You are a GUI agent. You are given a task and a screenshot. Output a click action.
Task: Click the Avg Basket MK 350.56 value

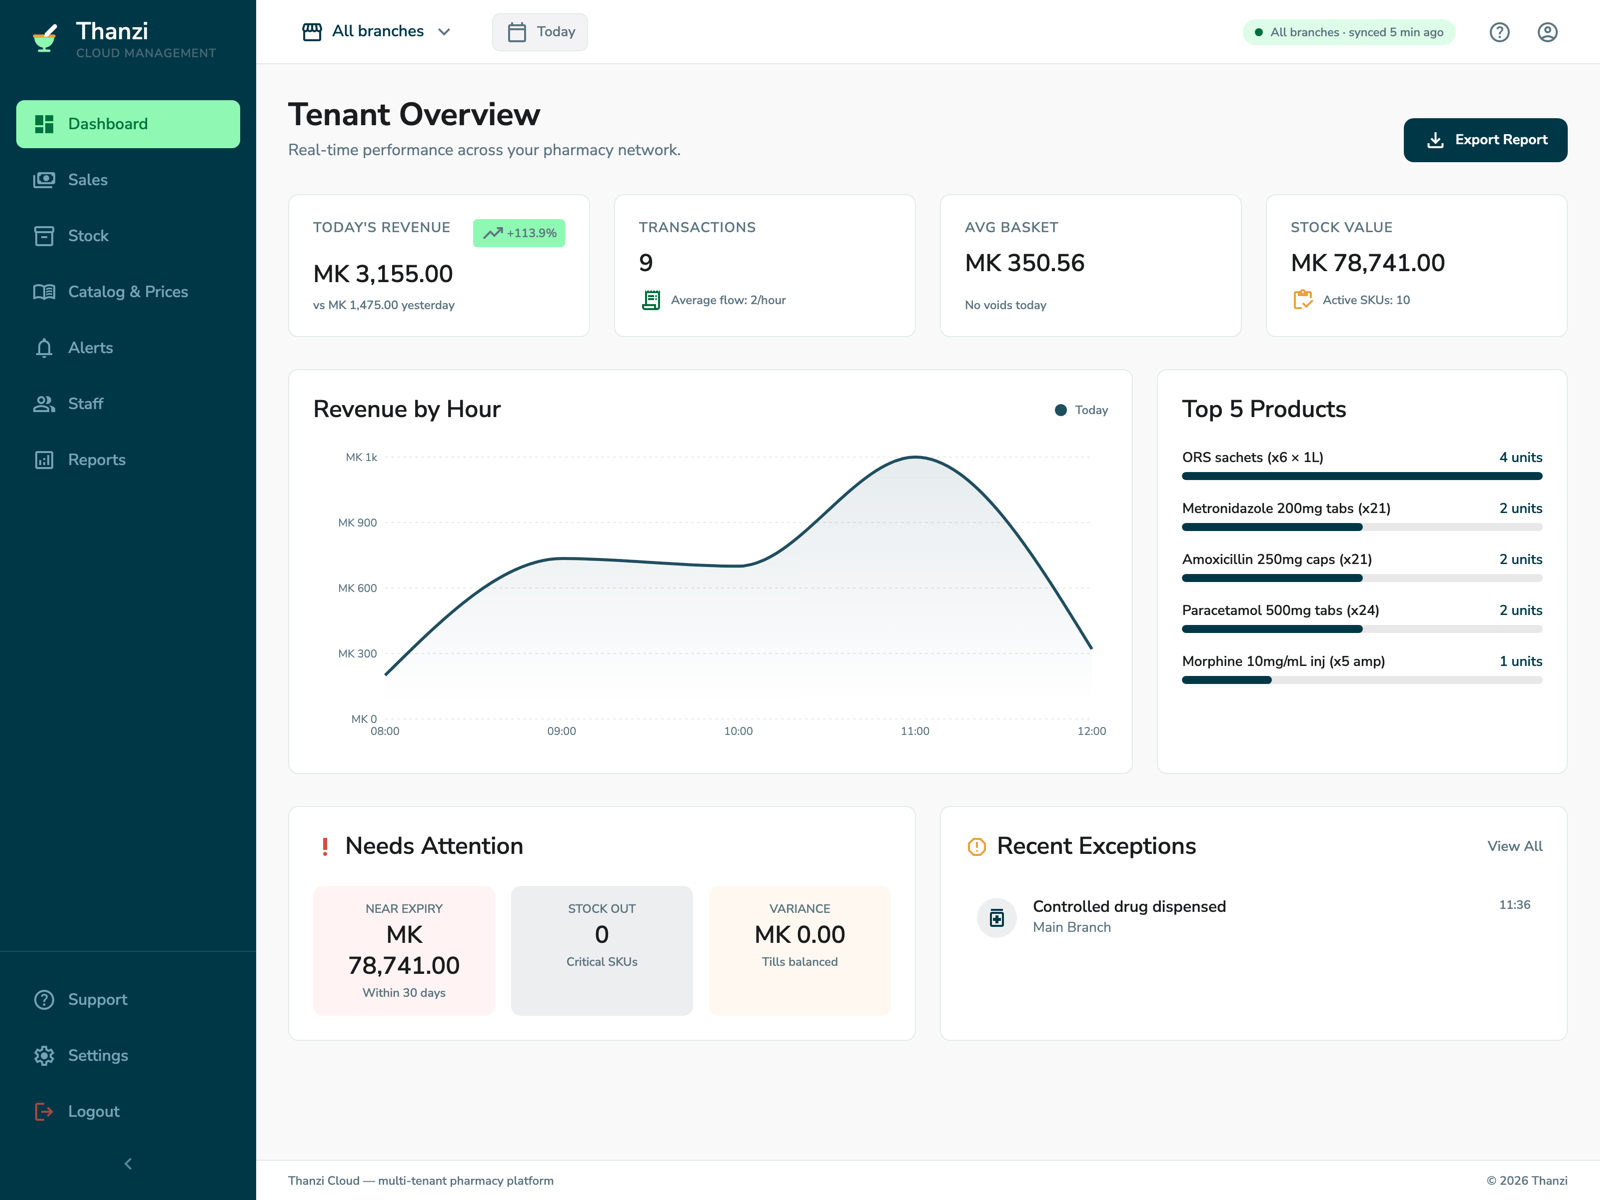click(x=1025, y=263)
